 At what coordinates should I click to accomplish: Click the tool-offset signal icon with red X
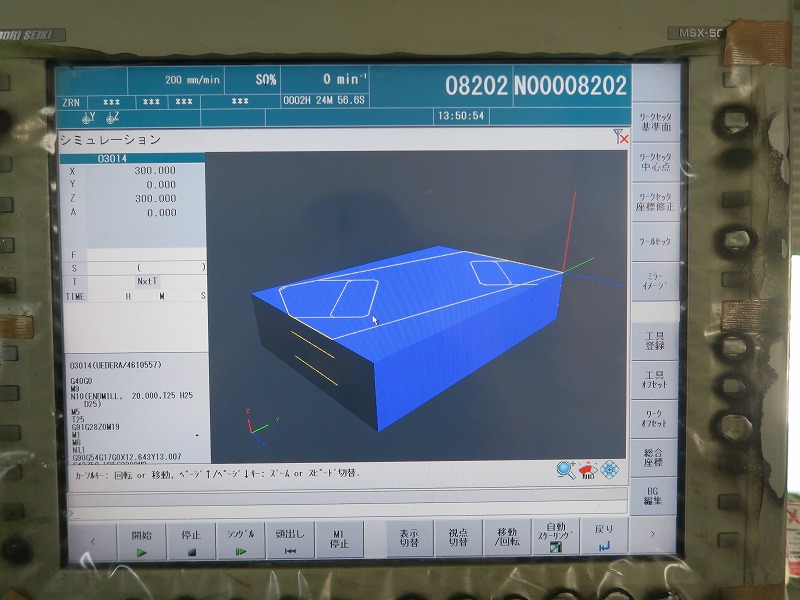(620, 139)
